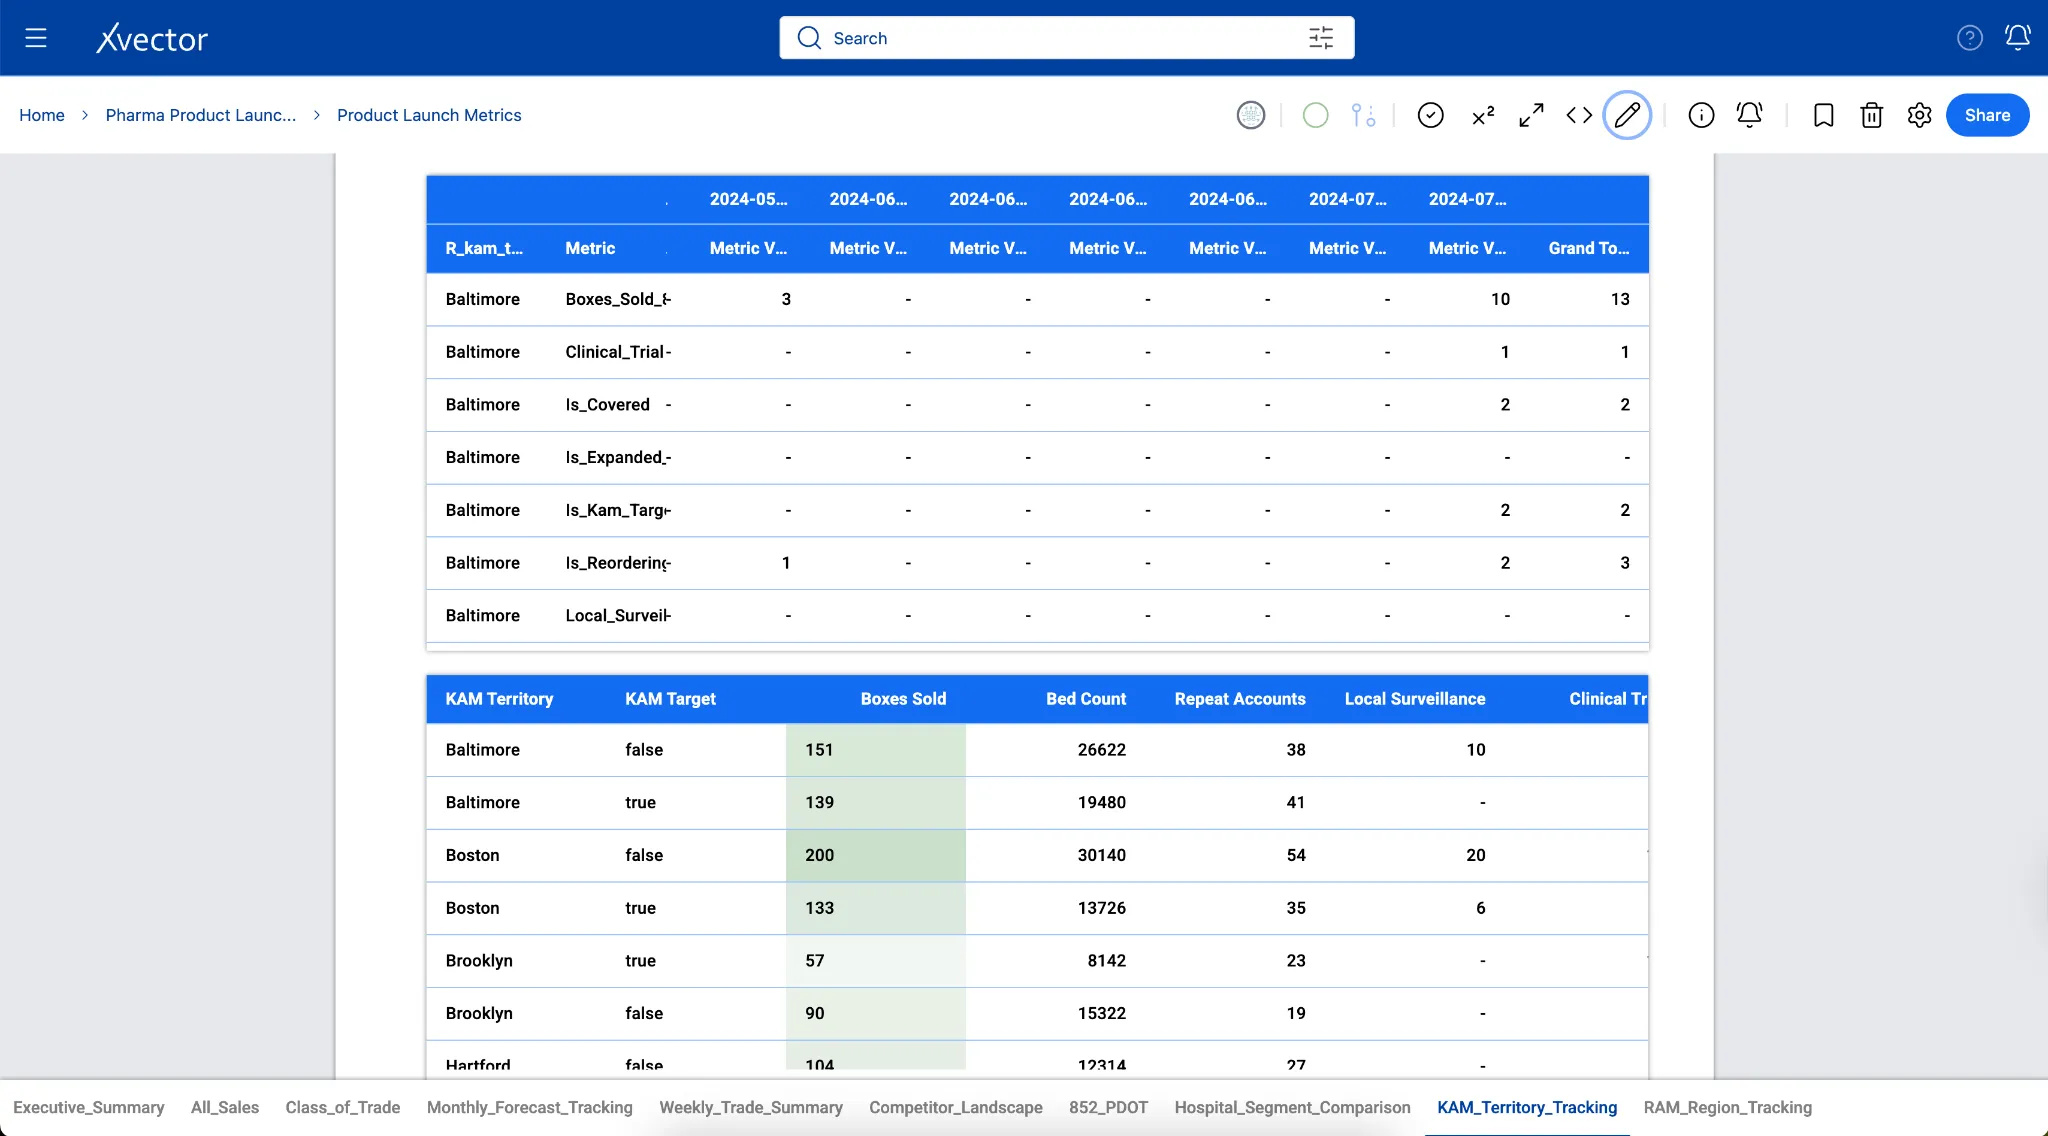Click KAM Territory column header
The image size is (2048, 1136).
pos(499,699)
